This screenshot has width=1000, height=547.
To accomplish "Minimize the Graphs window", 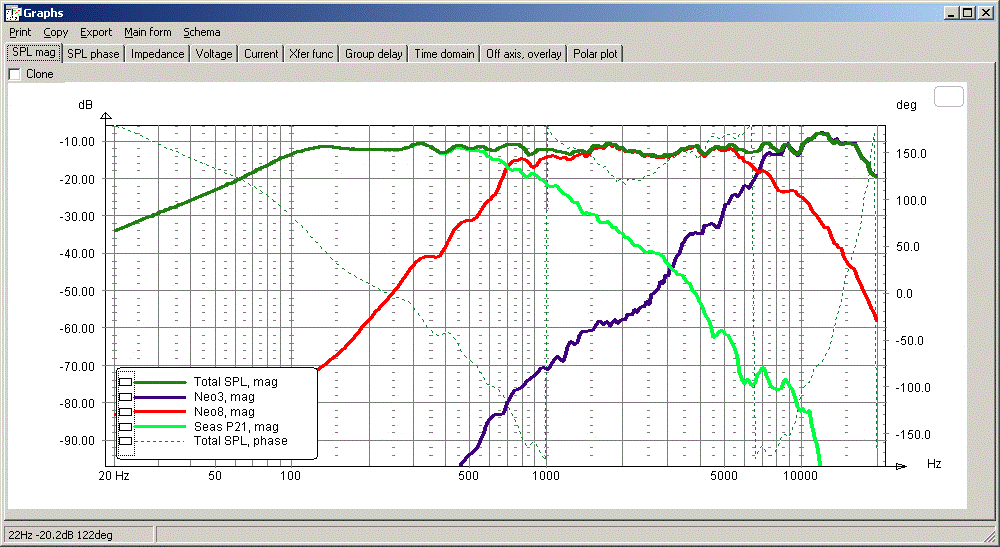I will pyautogui.click(x=952, y=12).
